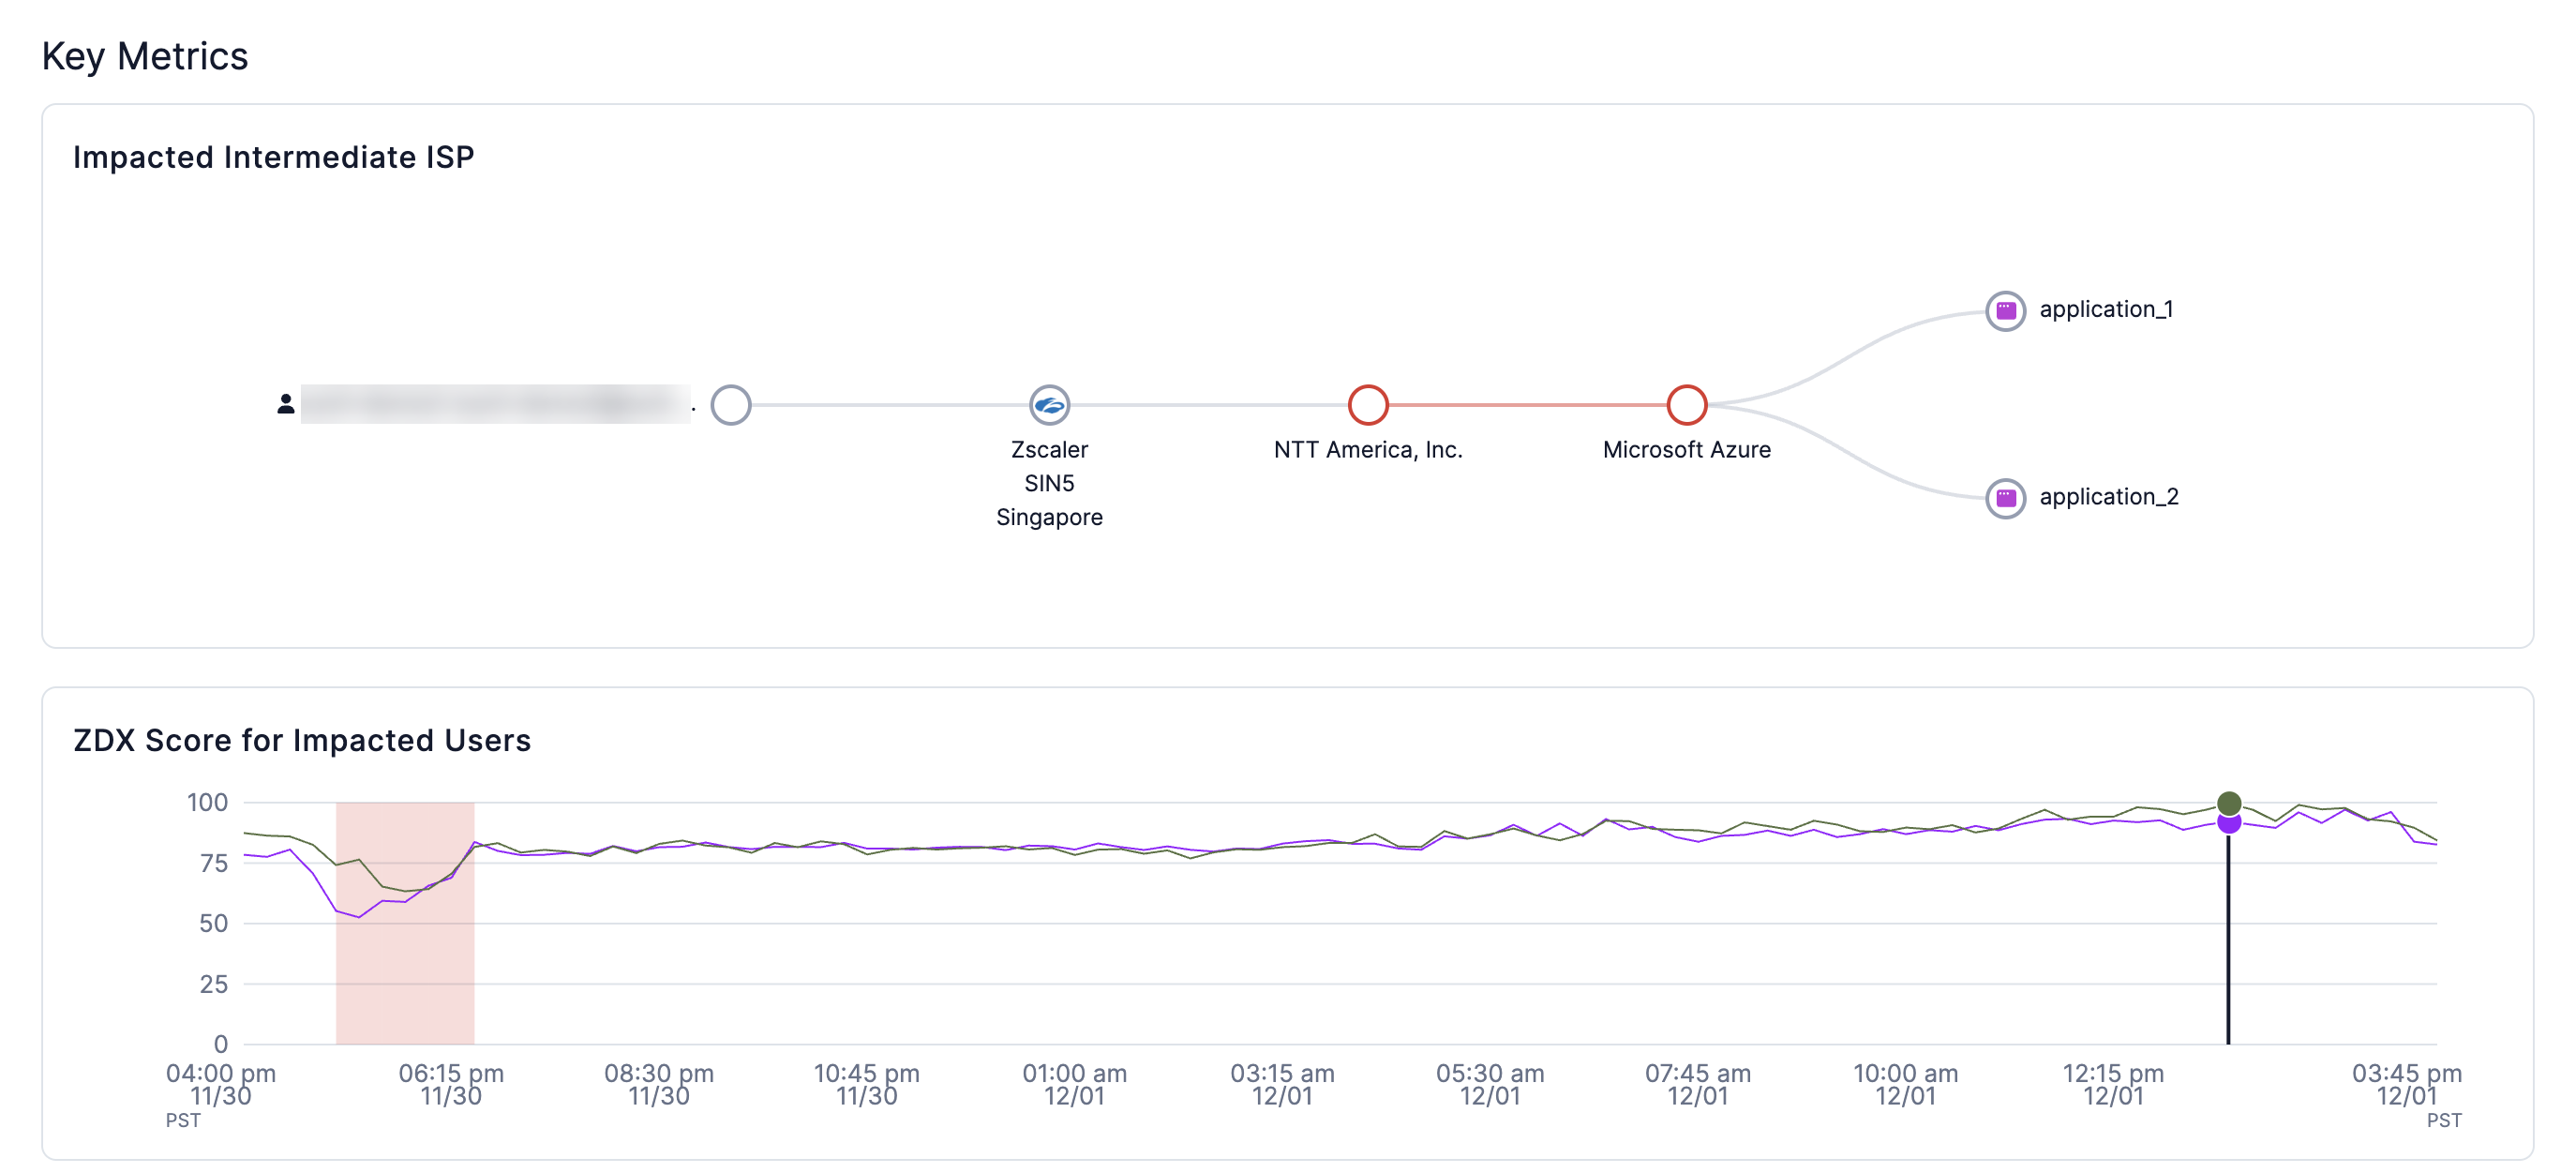Click the NTT America, Inc. label

1367,450
